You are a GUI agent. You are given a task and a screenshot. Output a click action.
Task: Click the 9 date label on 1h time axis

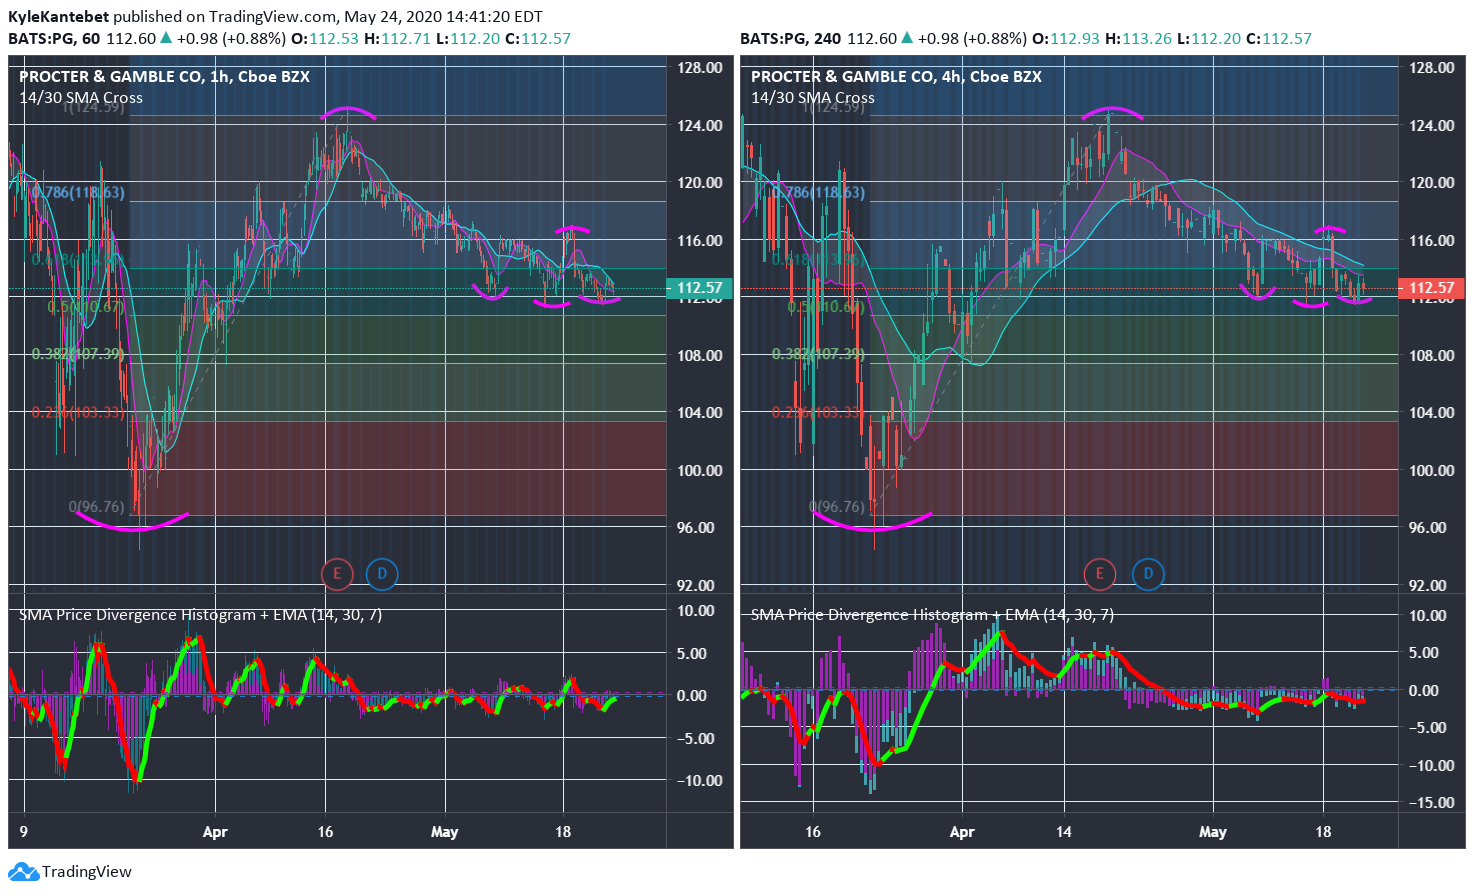(x=24, y=832)
